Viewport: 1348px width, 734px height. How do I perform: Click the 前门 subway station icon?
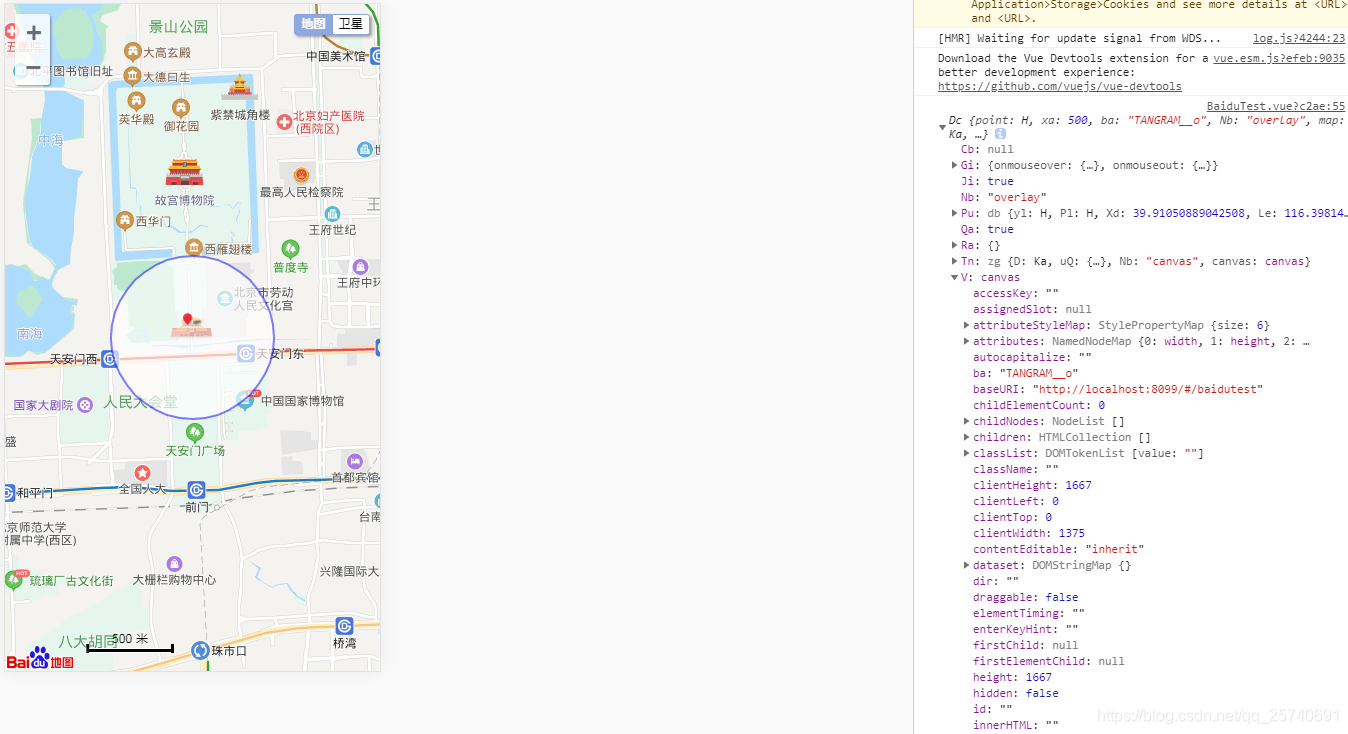click(x=196, y=490)
